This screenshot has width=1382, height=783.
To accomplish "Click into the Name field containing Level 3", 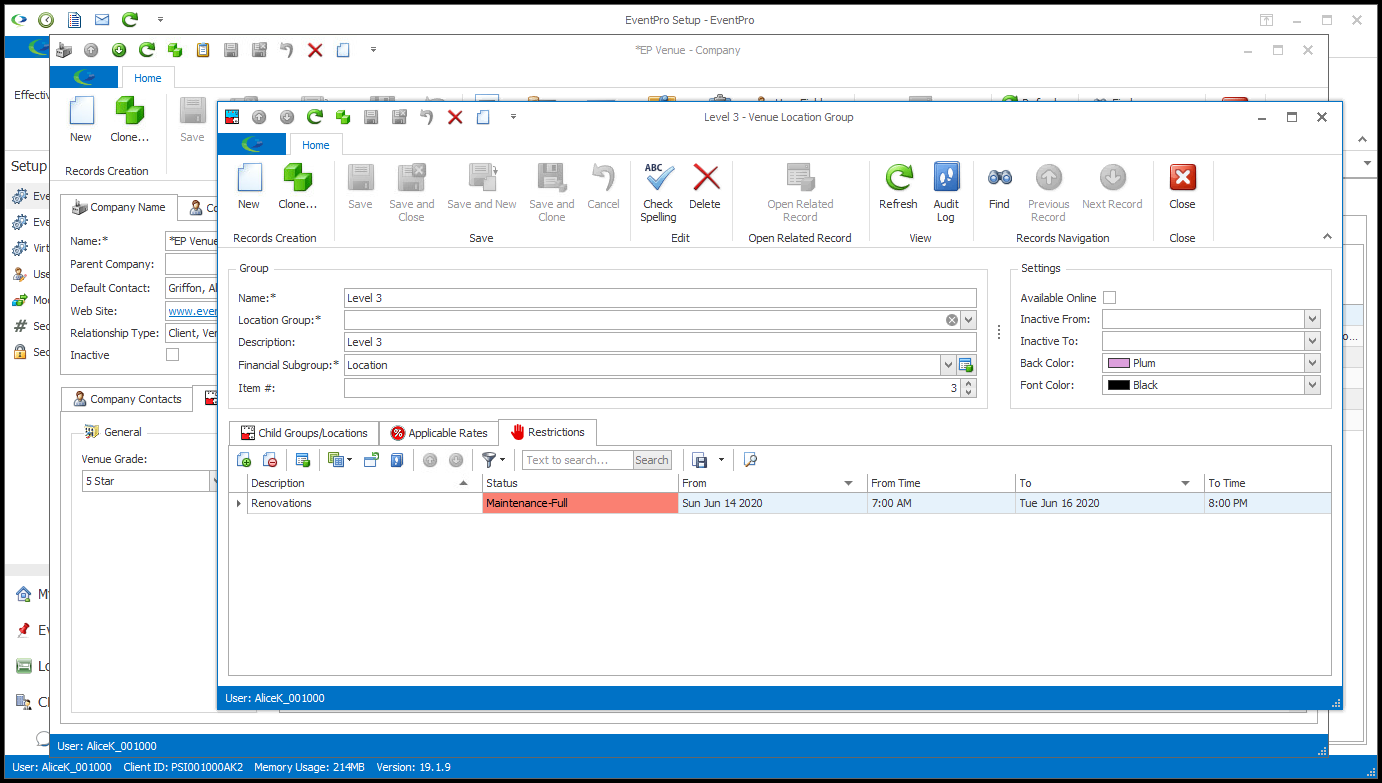I will 660,298.
